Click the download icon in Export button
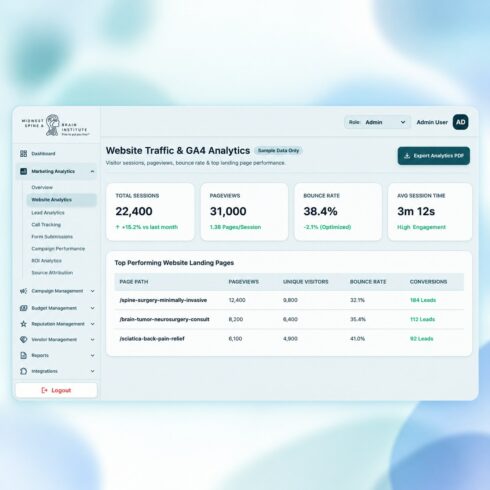The height and width of the screenshot is (490, 490). coord(407,156)
